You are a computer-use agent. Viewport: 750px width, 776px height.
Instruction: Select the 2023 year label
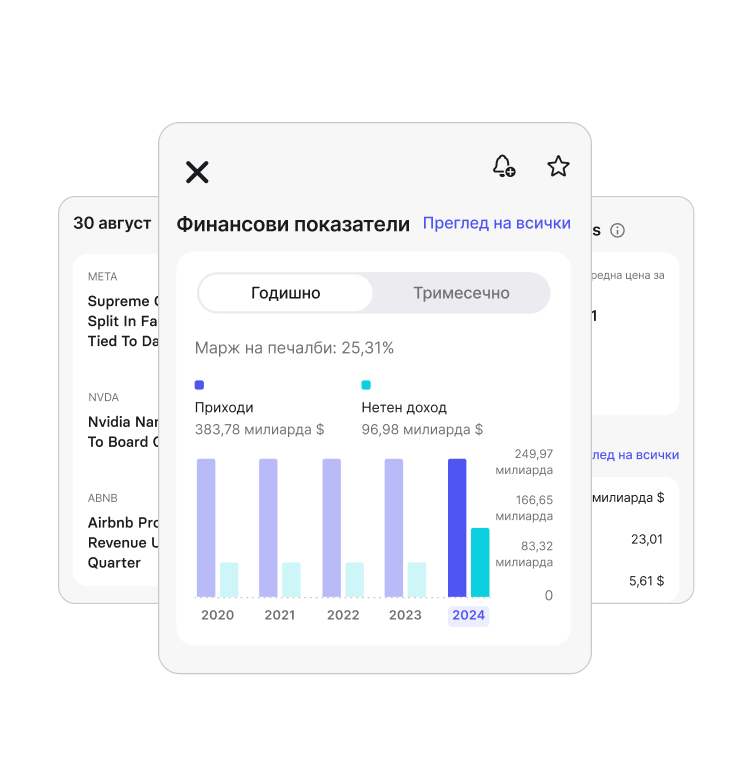tap(405, 615)
